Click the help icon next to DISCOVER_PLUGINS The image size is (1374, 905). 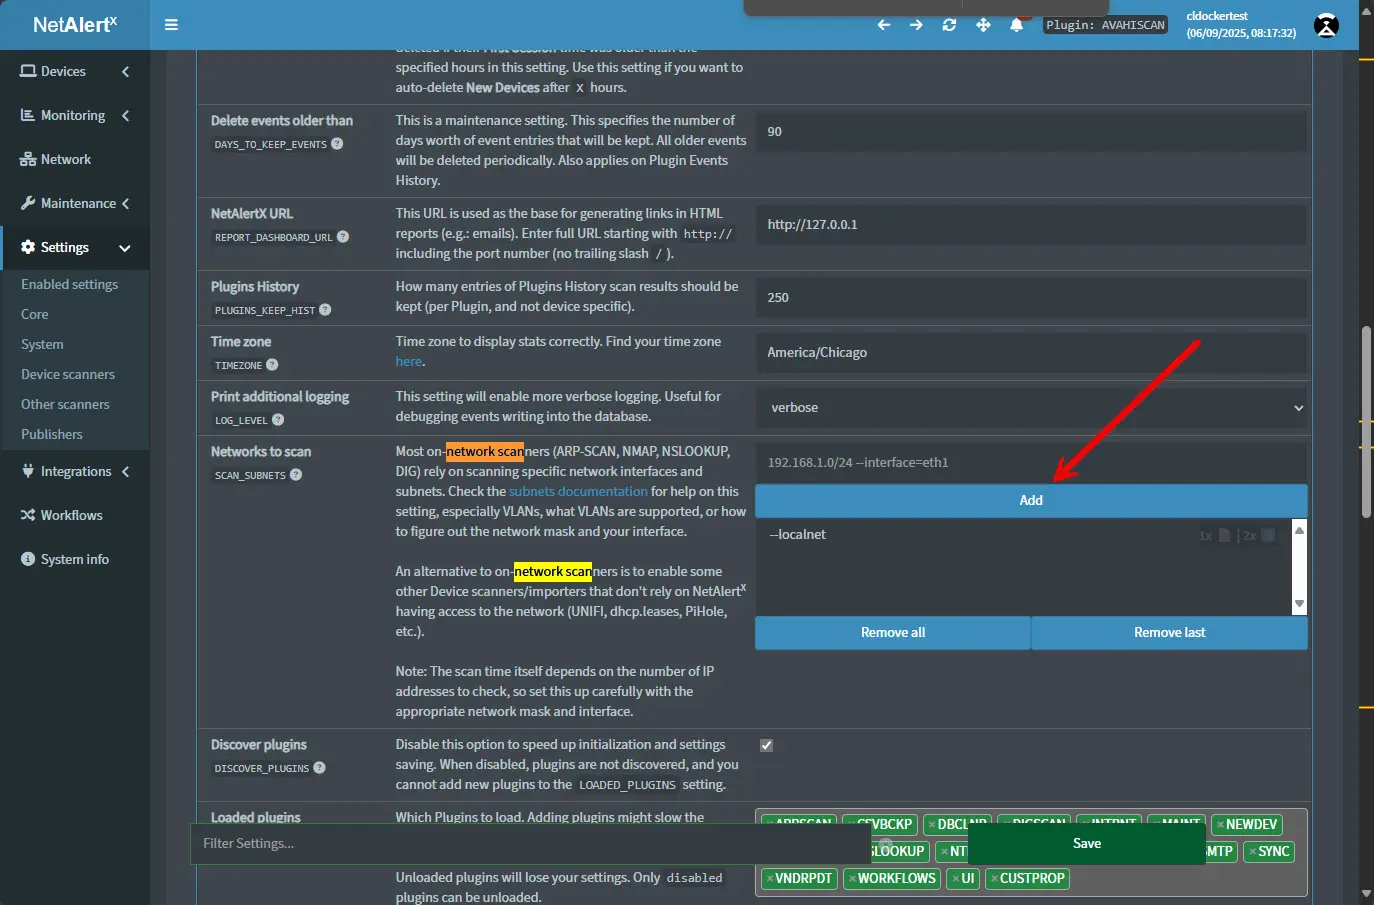pos(319,768)
